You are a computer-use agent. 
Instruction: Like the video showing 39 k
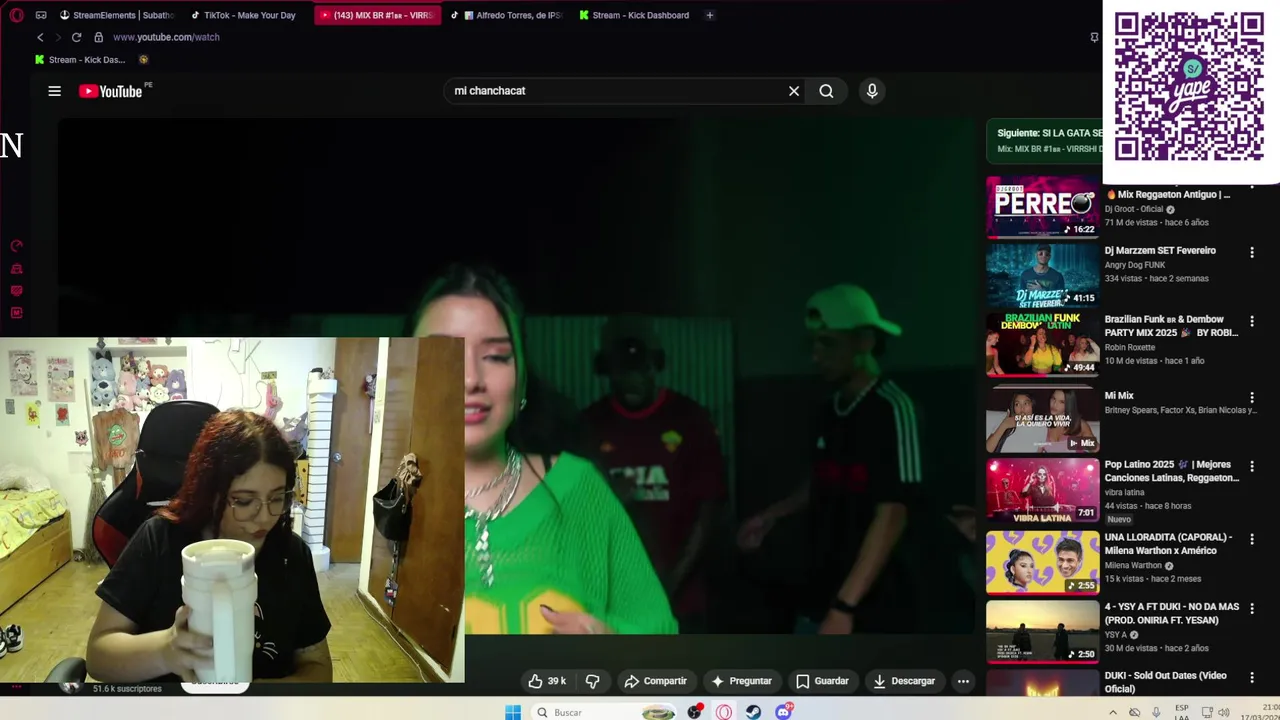[547, 681]
